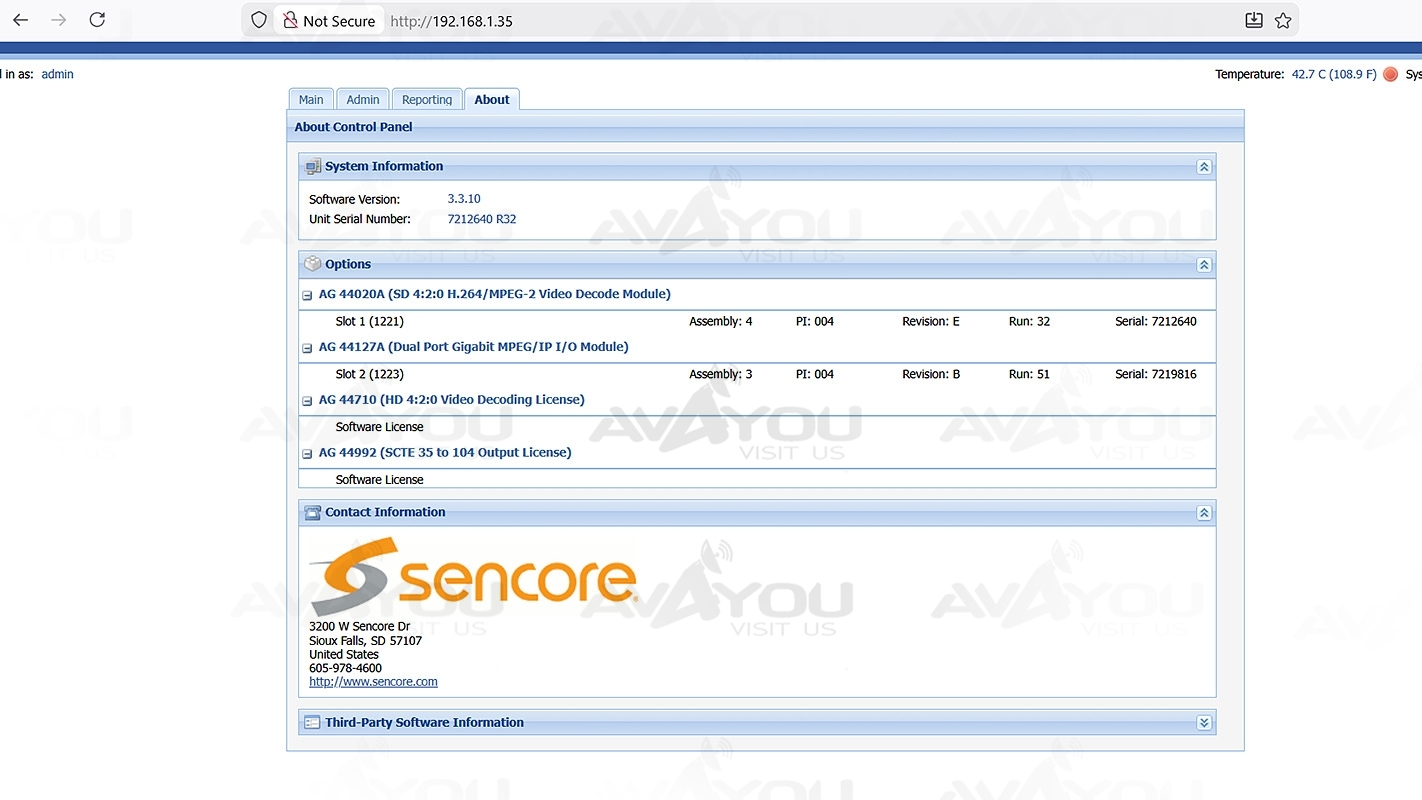
Task: Open the browser downloads icon
Action: [1253, 20]
